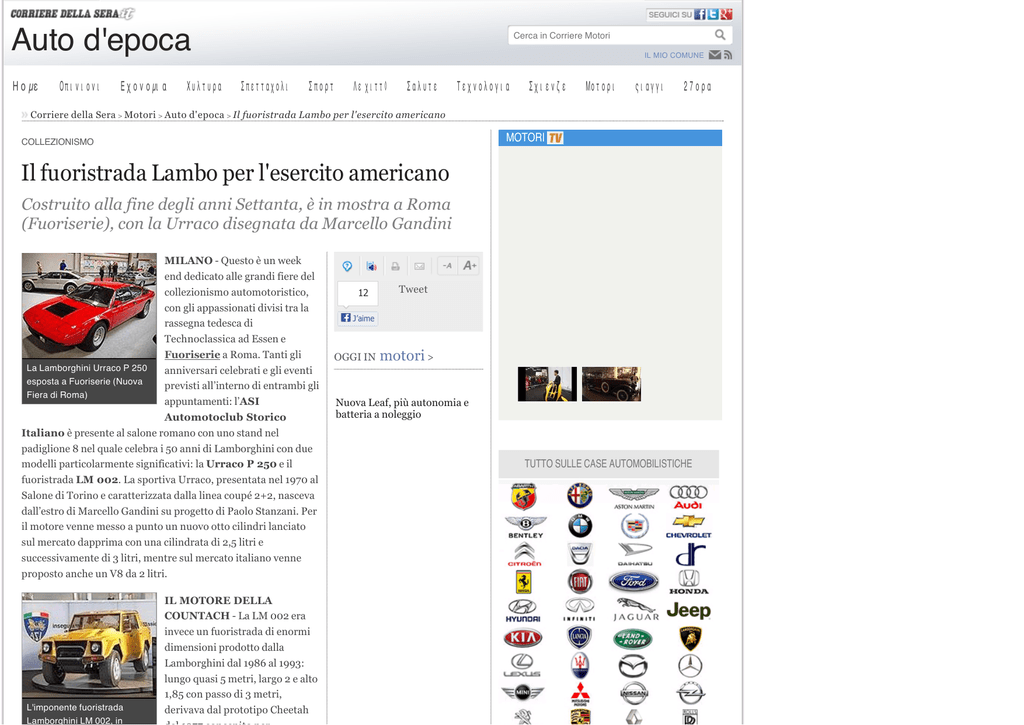Decrease text size with -A button
This screenshot has height=725, width=1024.
tap(447, 266)
